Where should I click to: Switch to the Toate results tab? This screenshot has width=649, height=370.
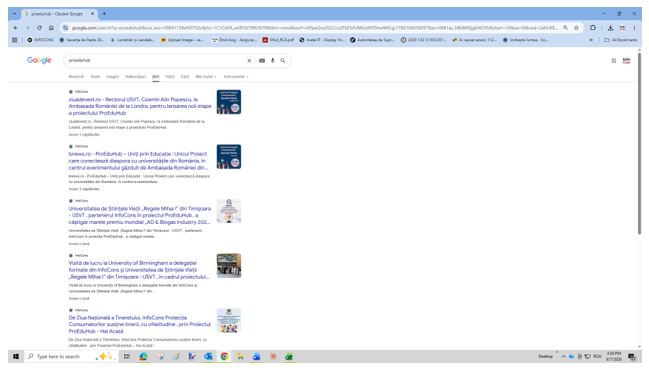tap(95, 77)
